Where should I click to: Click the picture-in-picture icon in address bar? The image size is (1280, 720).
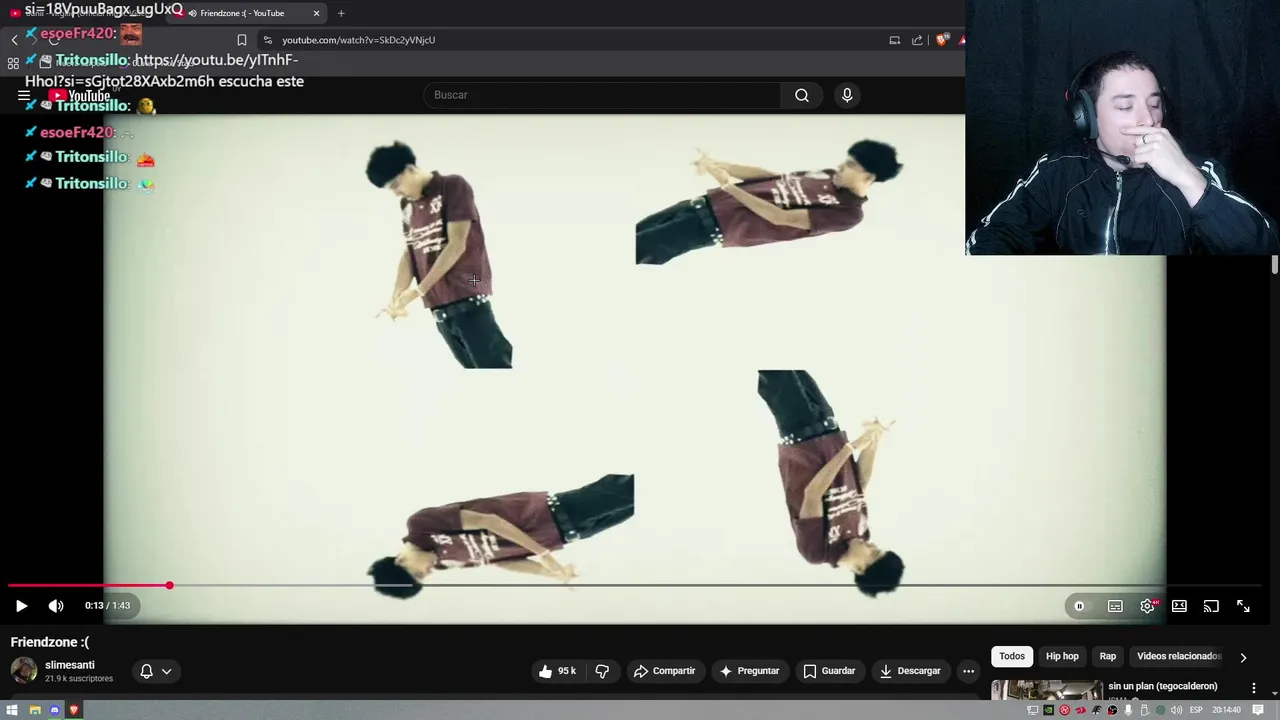point(895,40)
